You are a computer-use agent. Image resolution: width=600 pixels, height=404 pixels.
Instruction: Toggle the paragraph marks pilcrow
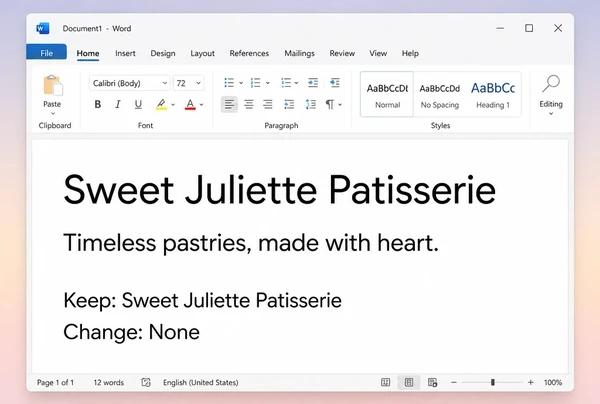click(x=329, y=104)
